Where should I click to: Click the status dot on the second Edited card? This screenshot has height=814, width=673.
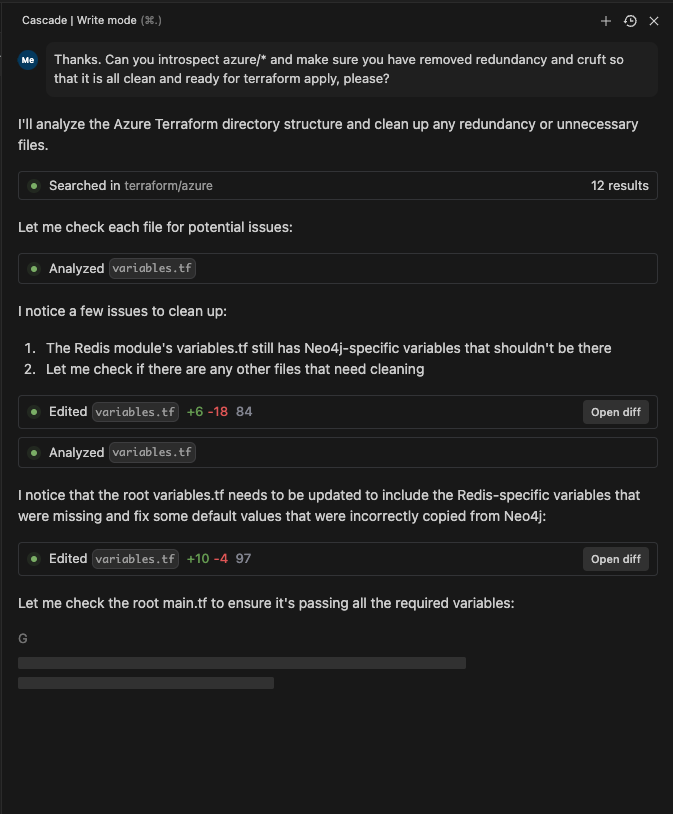[x=34, y=558]
